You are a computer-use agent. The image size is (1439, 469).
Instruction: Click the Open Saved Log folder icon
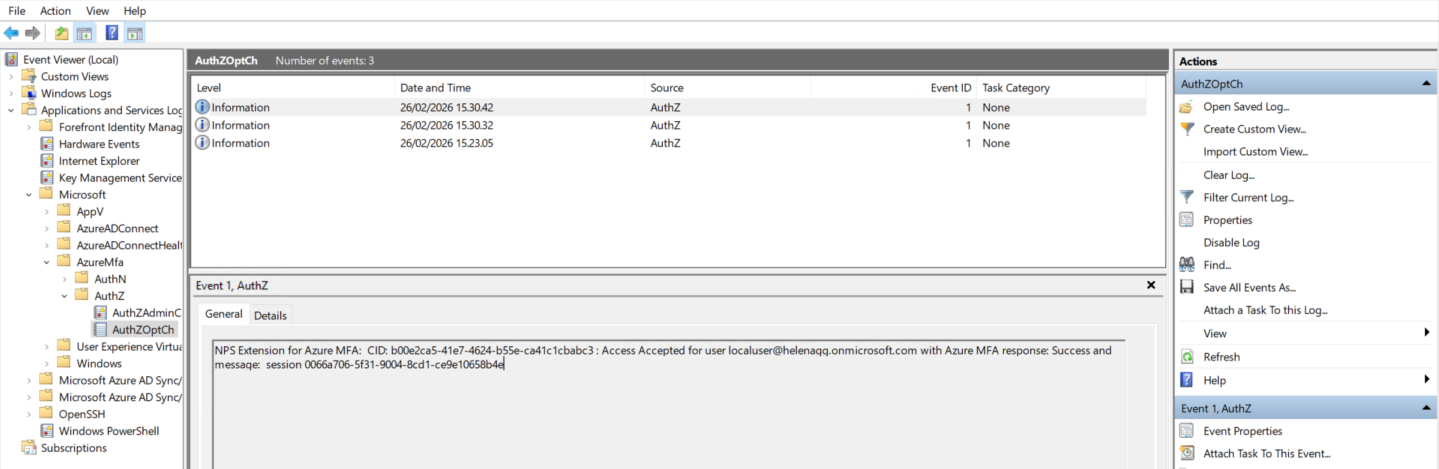(x=1187, y=106)
